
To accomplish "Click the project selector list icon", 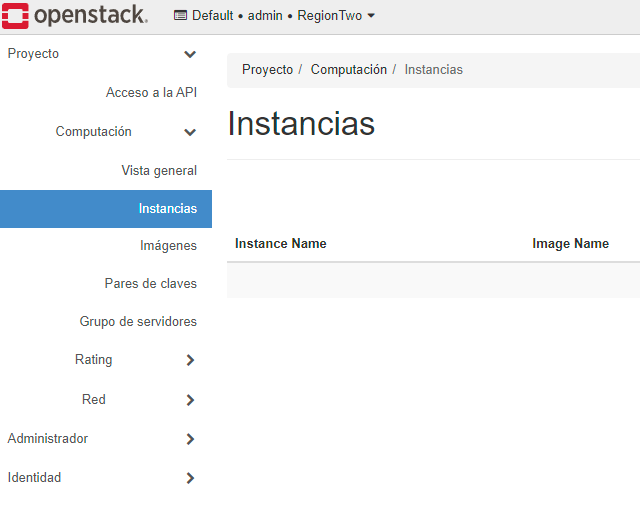I will [x=180, y=16].
